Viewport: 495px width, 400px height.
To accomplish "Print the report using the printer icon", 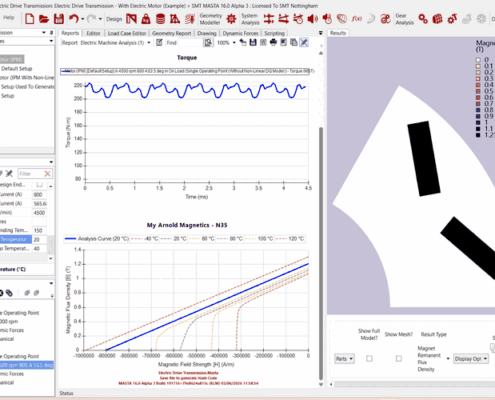I will point(273,42).
